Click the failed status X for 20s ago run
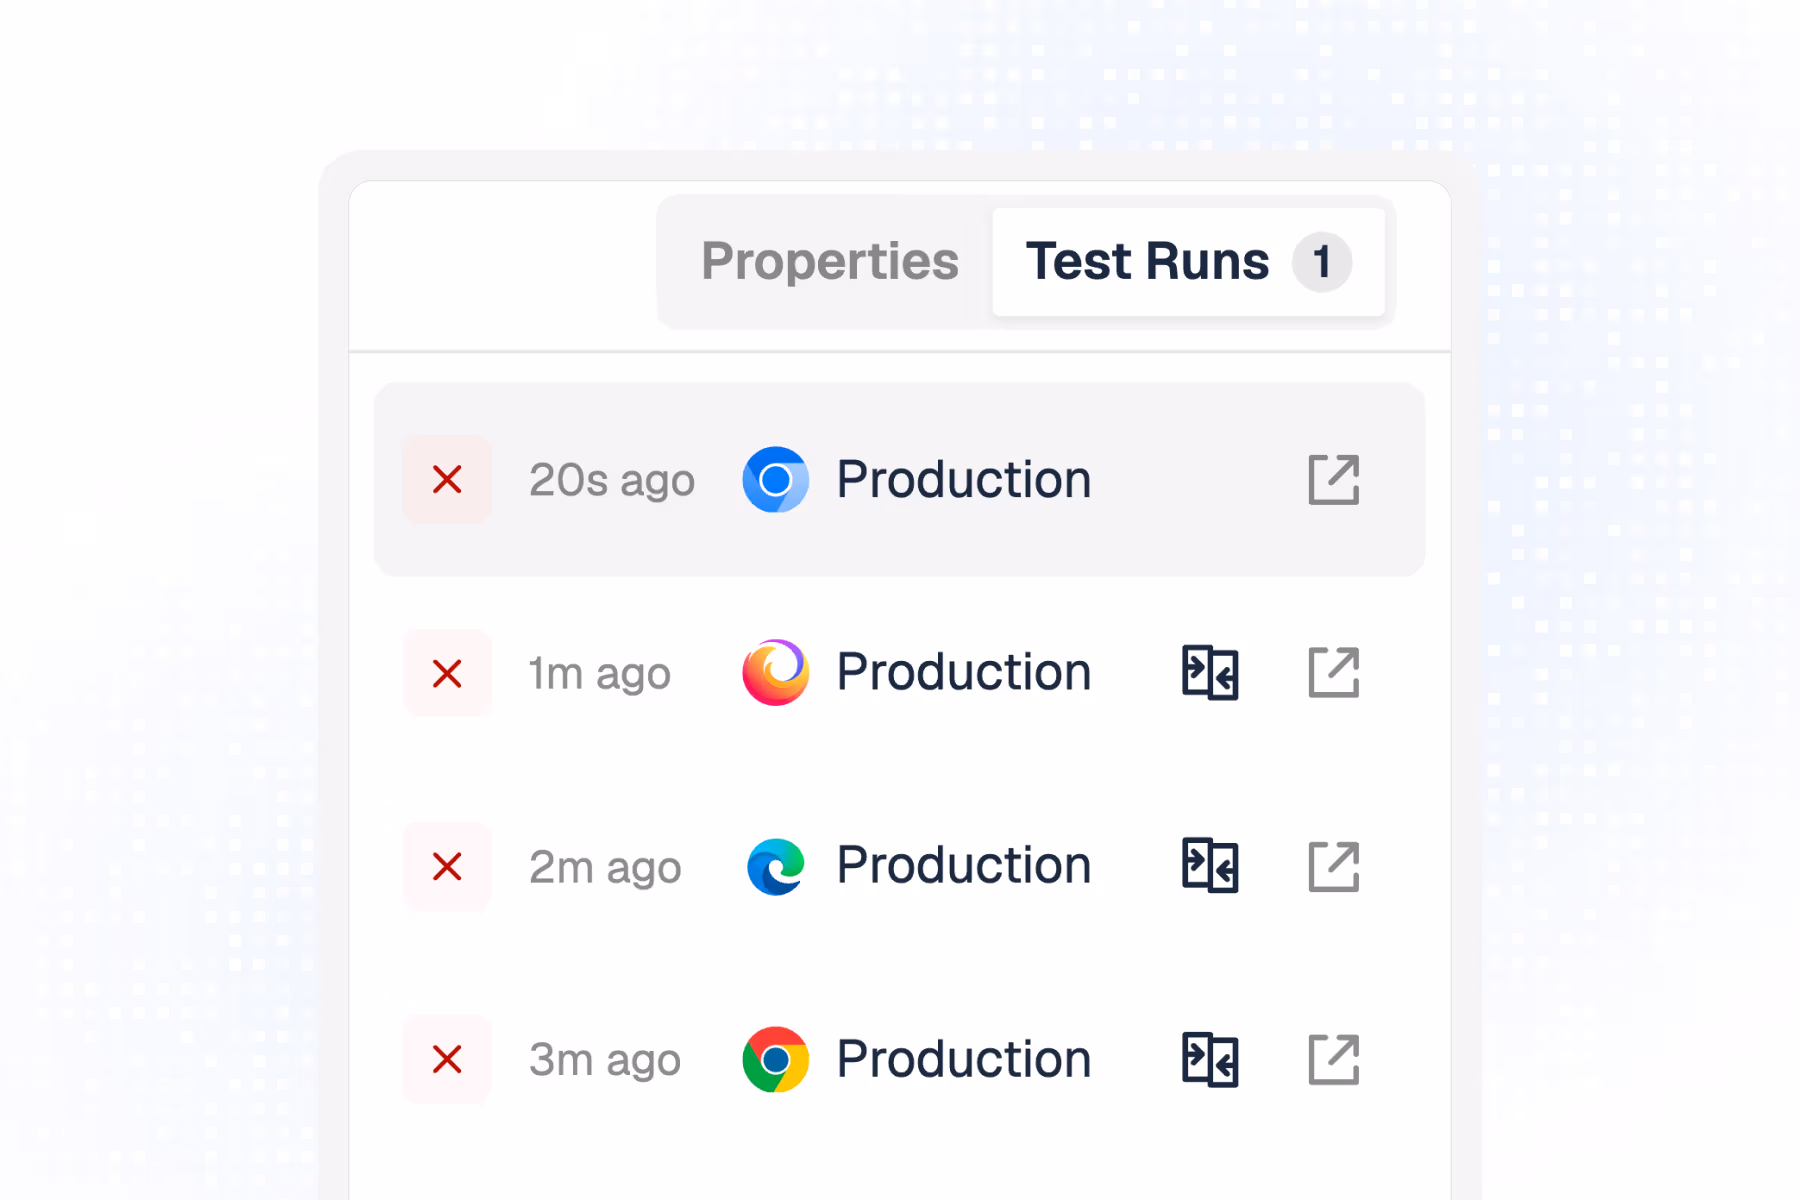Image resolution: width=1800 pixels, height=1200 pixels. (x=447, y=480)
